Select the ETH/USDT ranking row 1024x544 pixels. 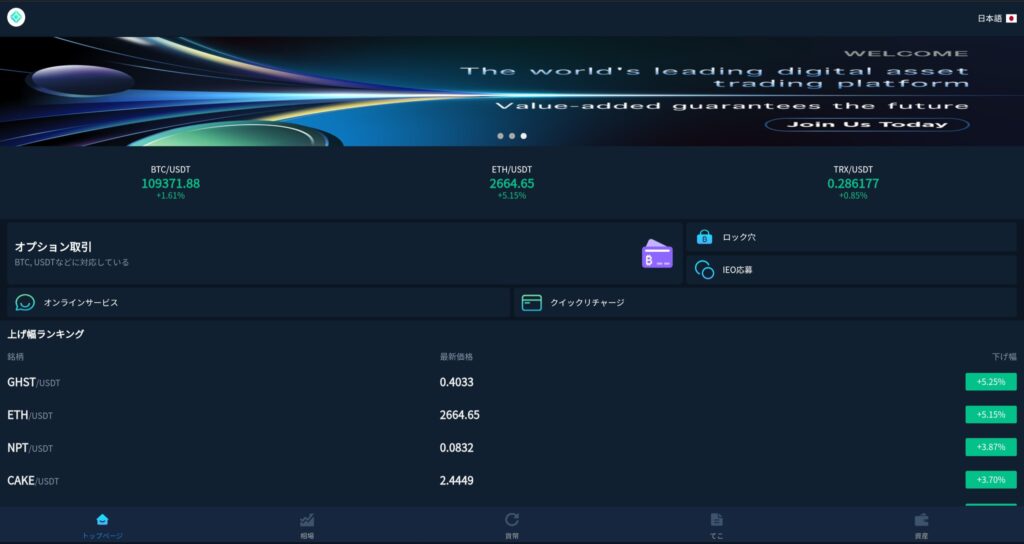[x=512, y=415]
